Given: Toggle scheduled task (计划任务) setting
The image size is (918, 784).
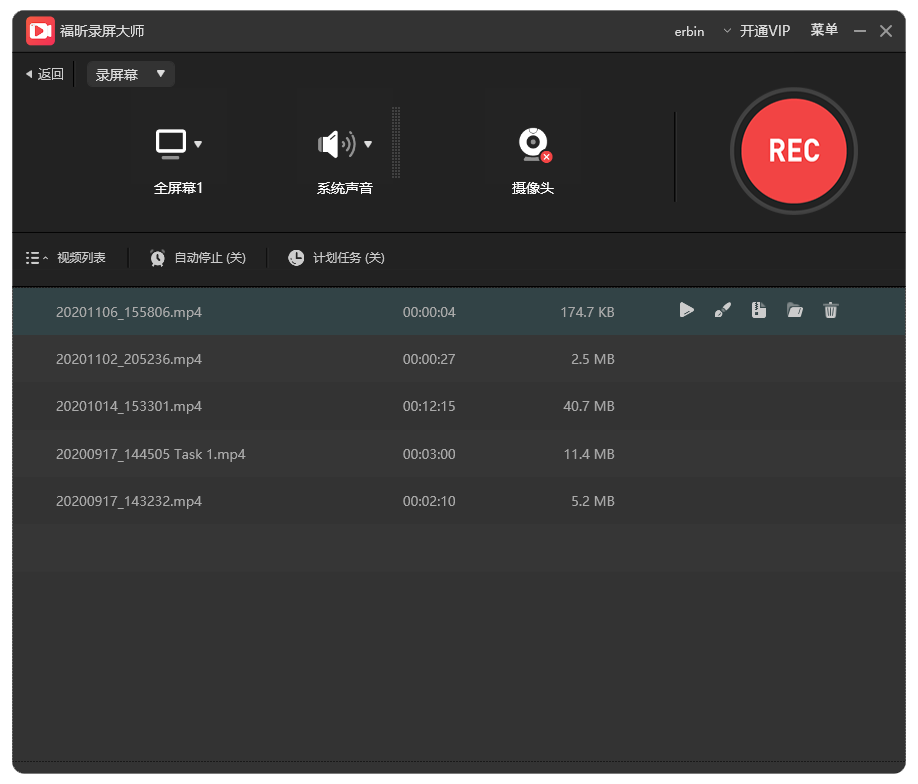Looking at the screenshot, I should point(336,258).
